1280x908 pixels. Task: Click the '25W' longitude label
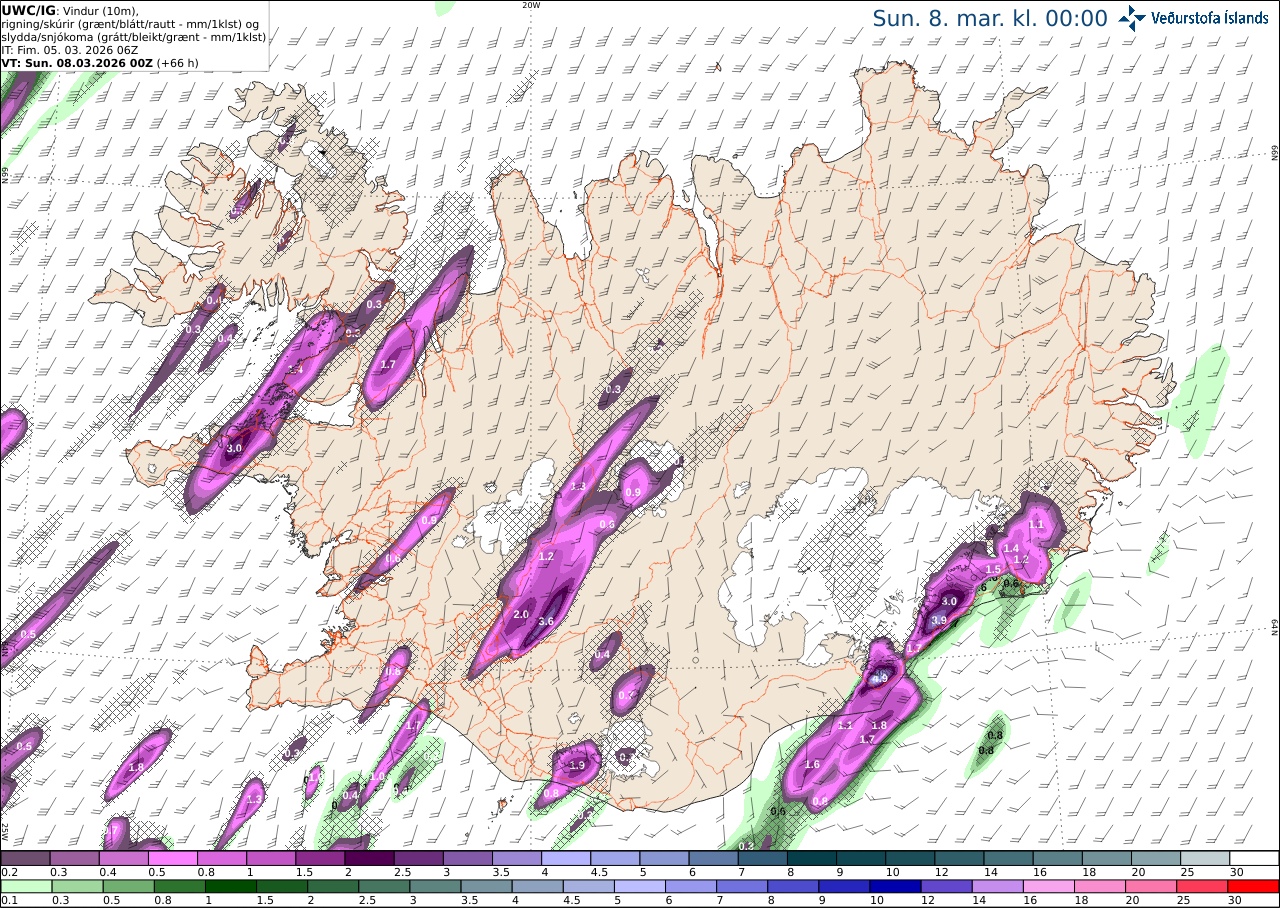5,831
